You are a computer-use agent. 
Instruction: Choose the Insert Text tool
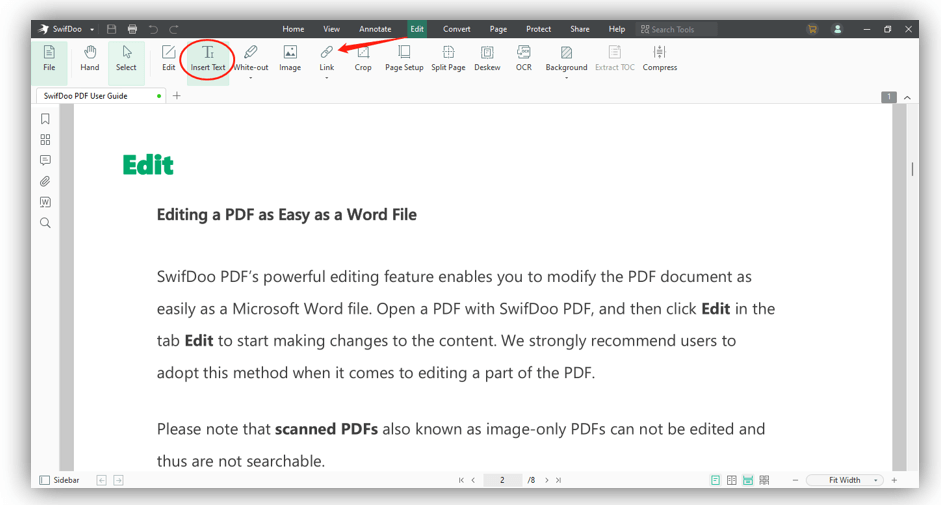(x=208, y=59)
